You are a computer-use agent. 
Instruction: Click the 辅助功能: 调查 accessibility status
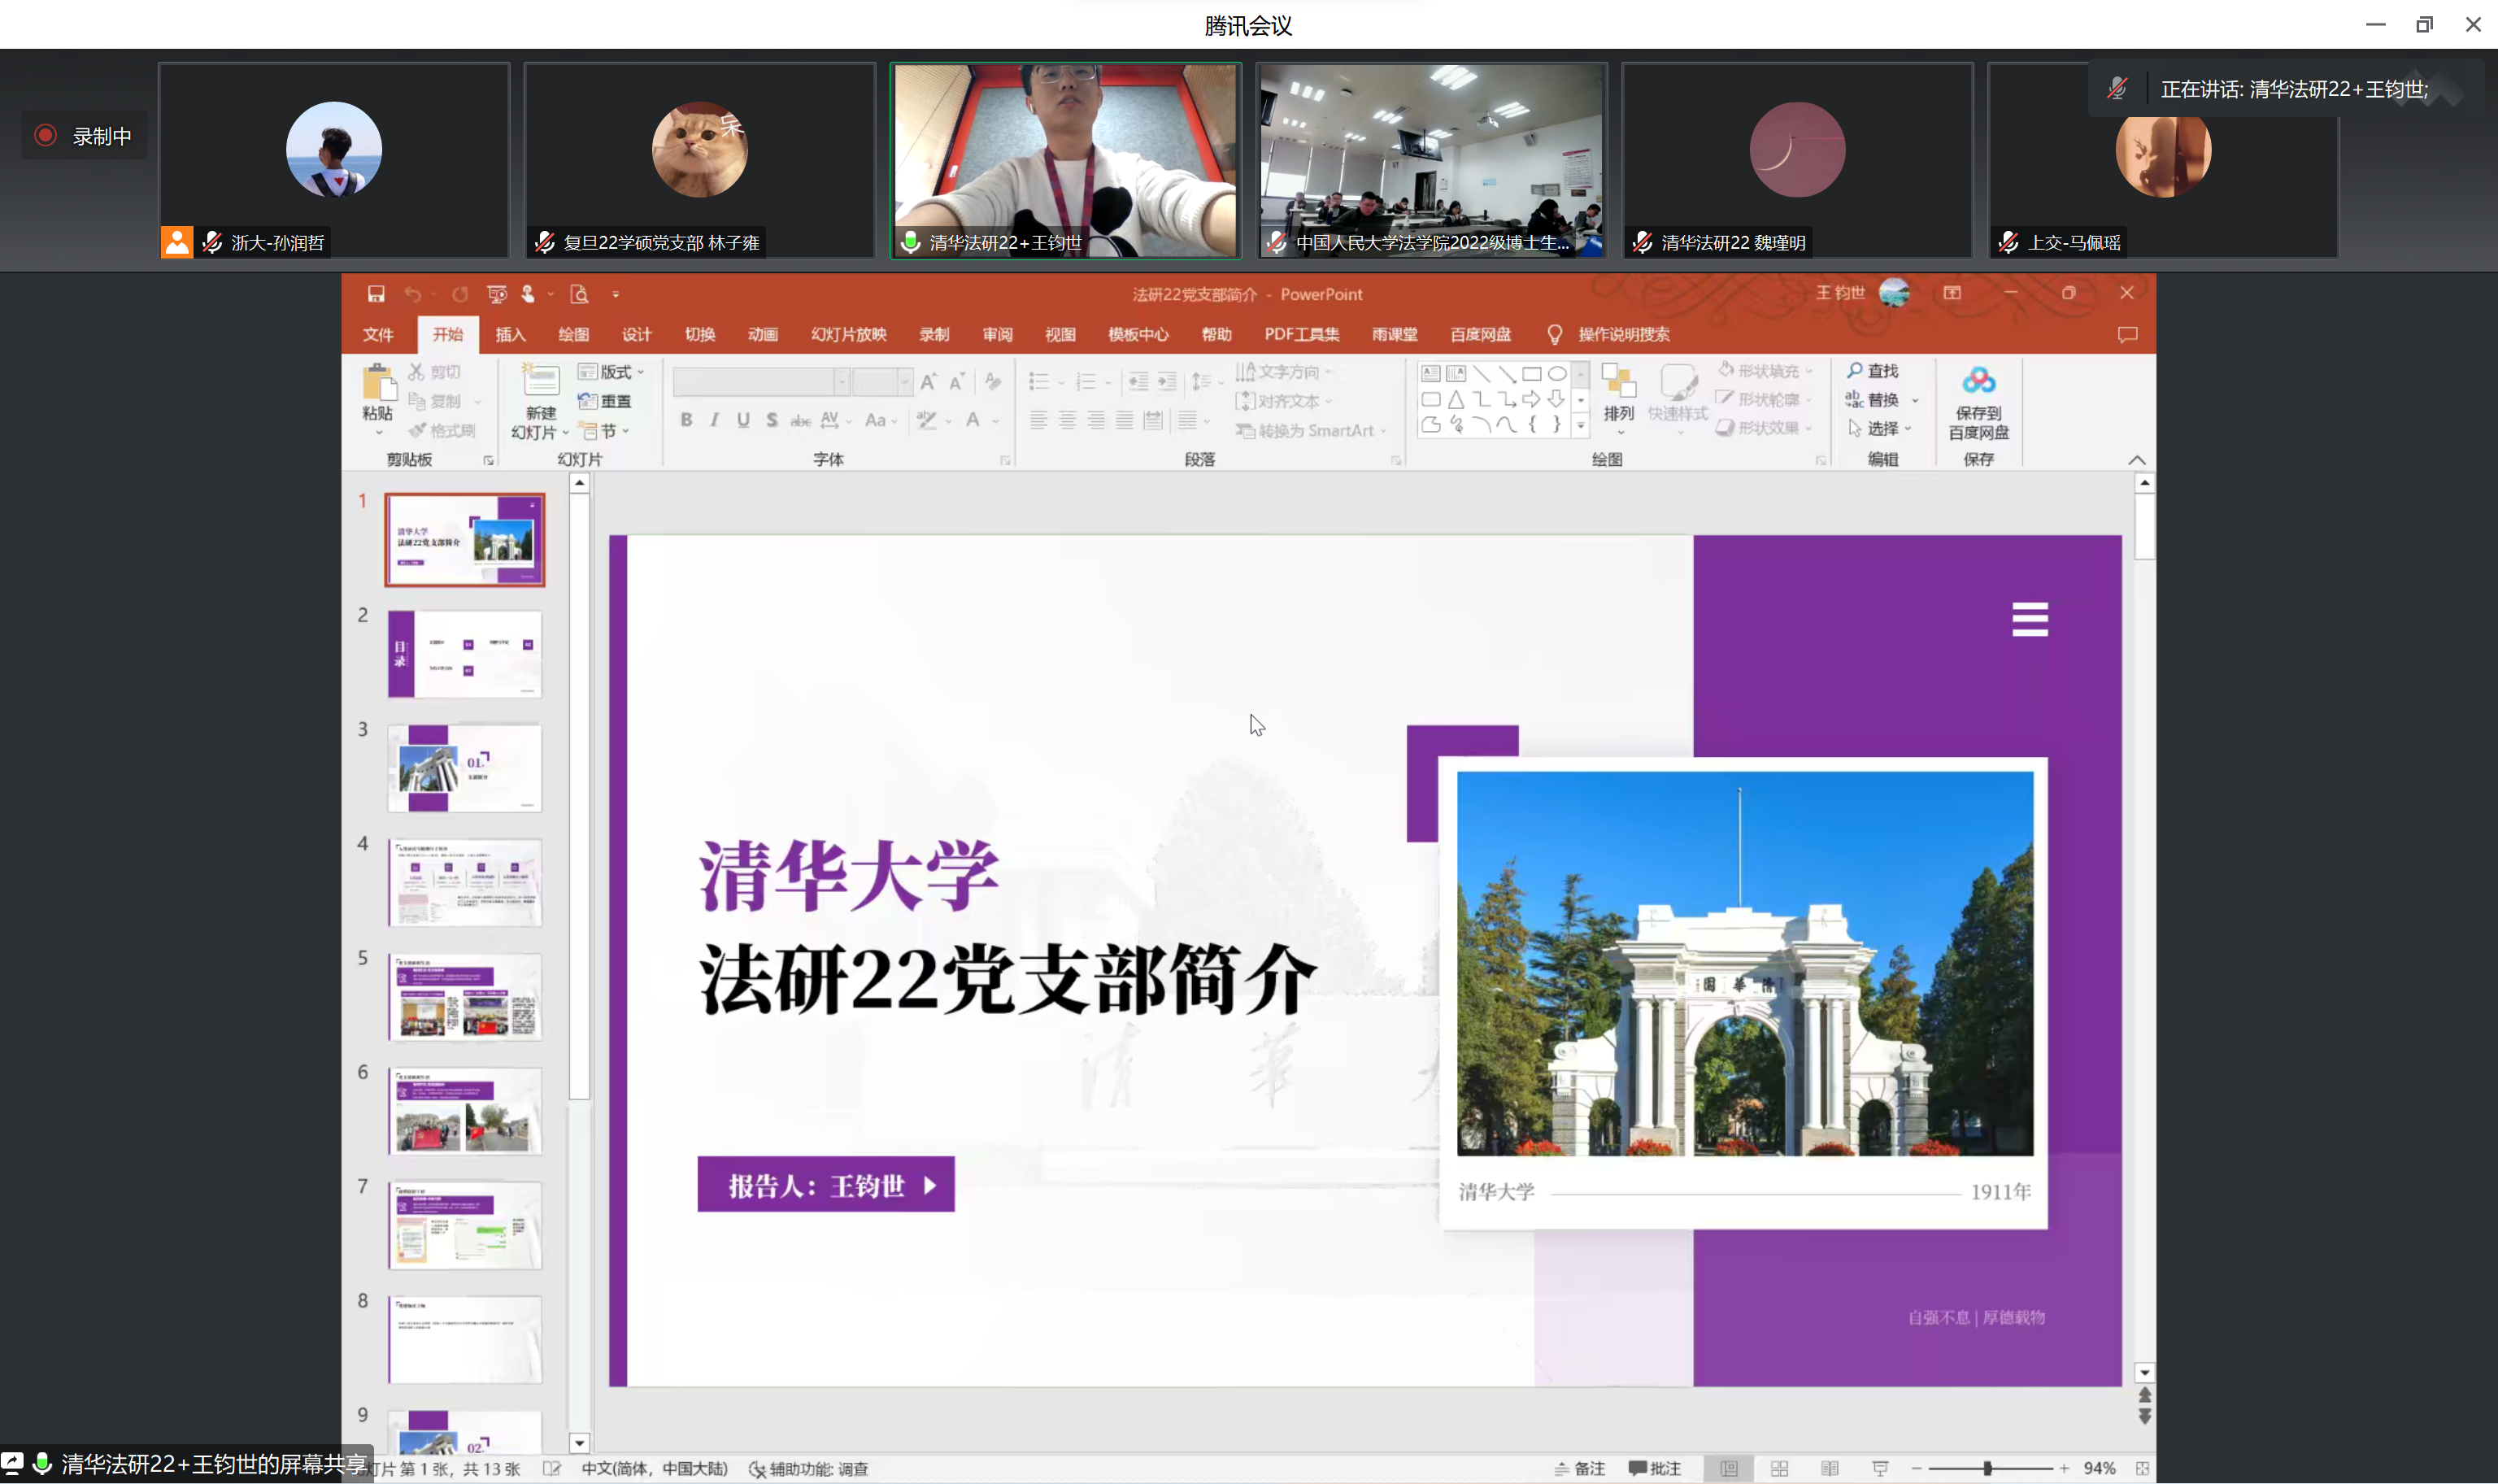(x=809, y=1469)
